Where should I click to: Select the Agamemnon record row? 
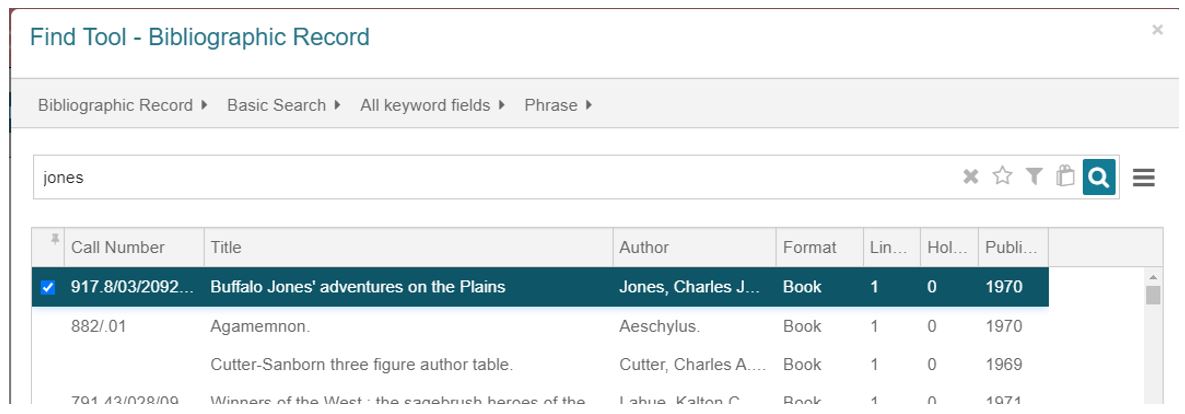coord(540,326)
